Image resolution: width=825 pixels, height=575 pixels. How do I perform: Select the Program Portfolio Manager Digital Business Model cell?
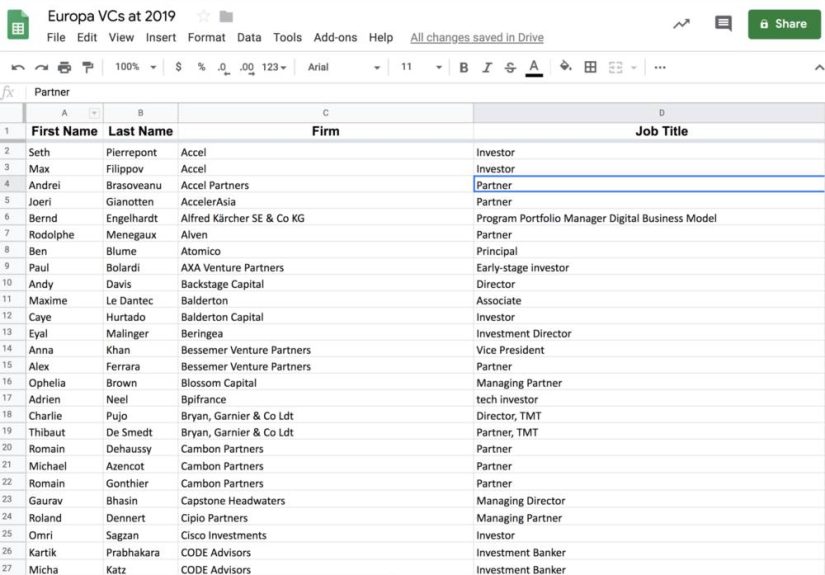coord(649,218)
